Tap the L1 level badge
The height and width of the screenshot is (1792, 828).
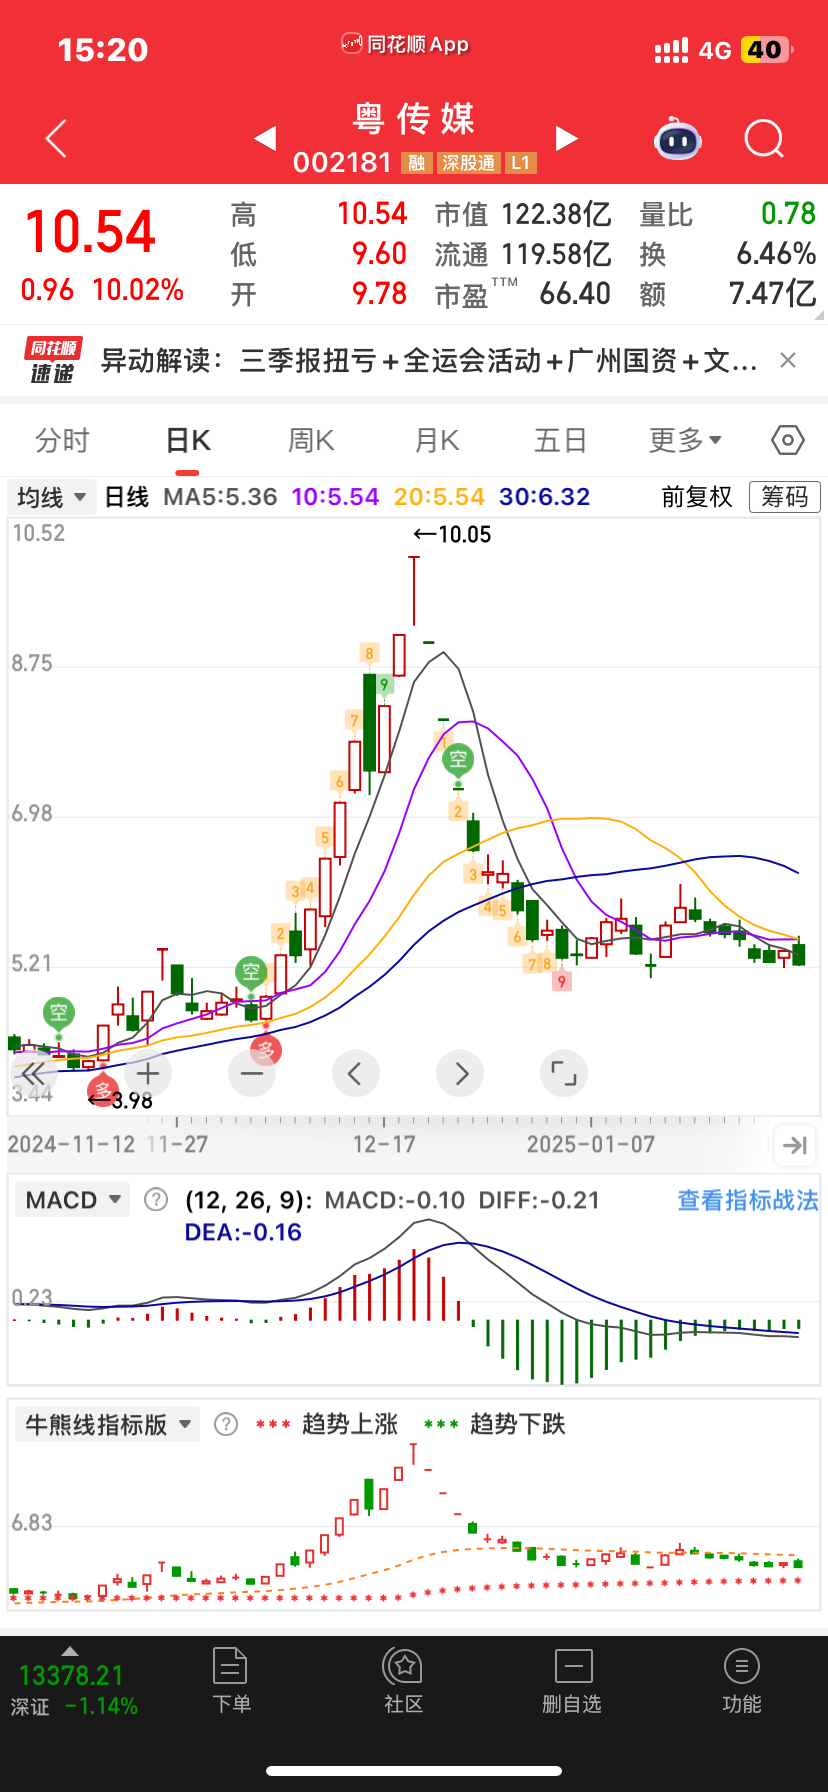[521, 163]
